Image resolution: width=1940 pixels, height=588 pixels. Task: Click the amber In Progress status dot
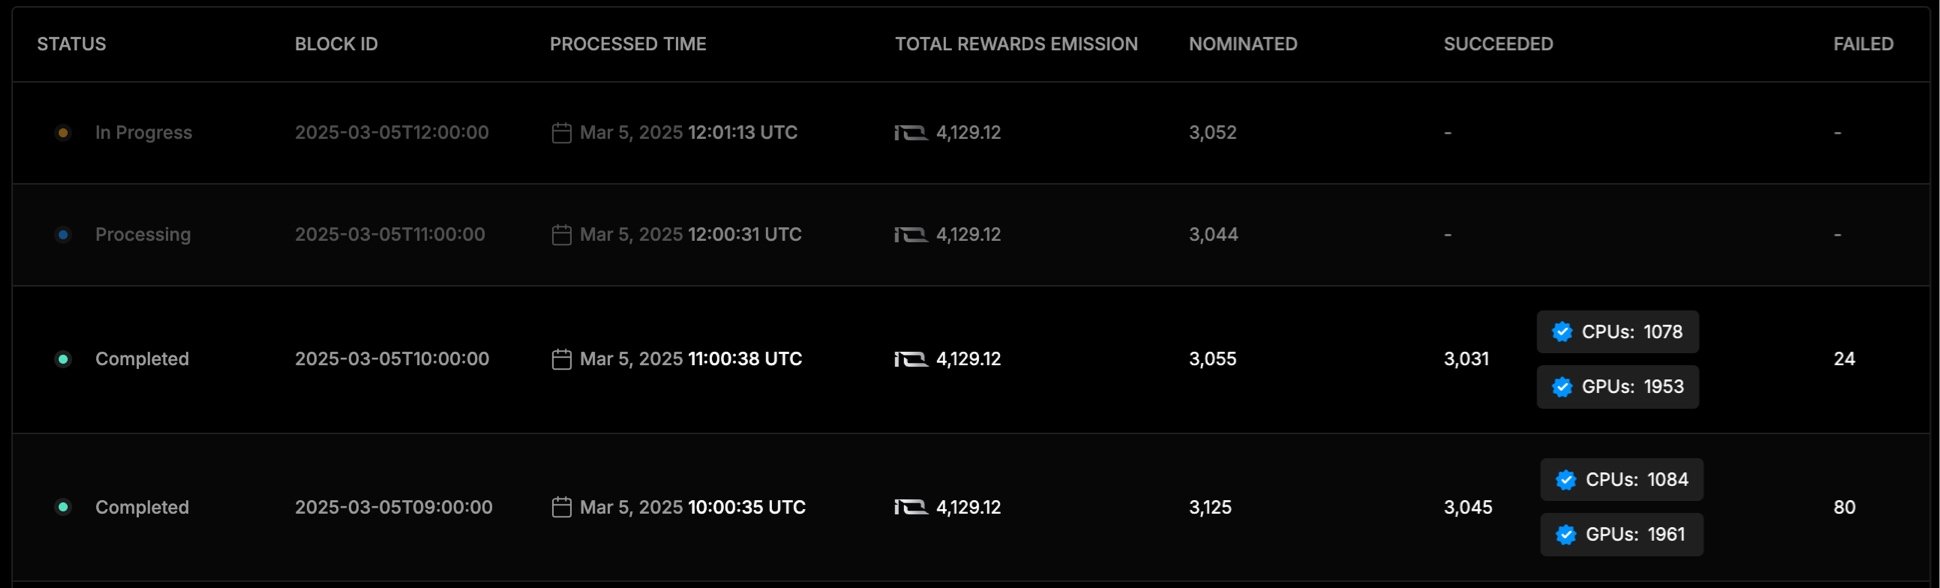coord(63,133)
